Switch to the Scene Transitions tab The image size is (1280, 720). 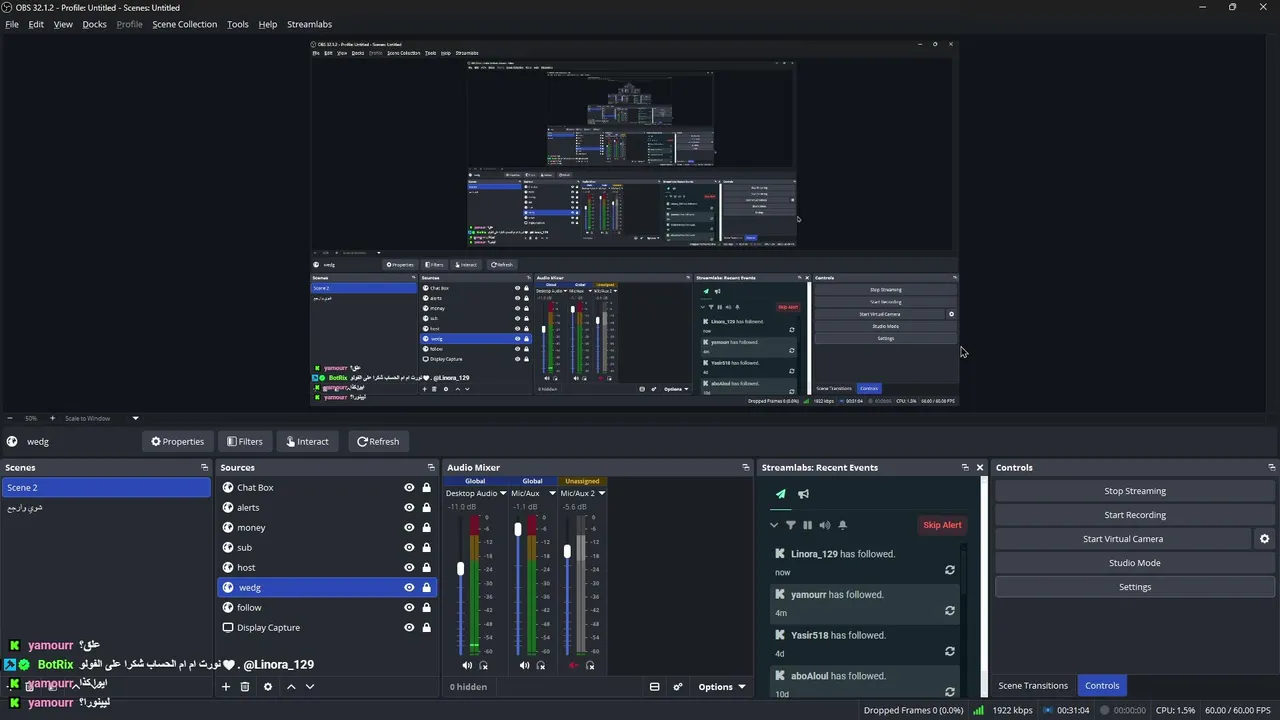pyautogui.click(x=1033, y=686)
